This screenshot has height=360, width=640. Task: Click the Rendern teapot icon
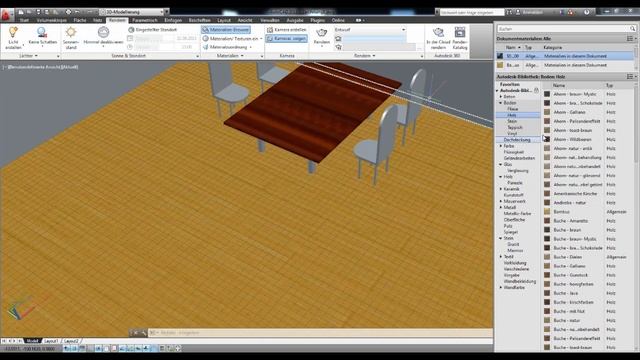pyautogui.click(x=322, y=33)
